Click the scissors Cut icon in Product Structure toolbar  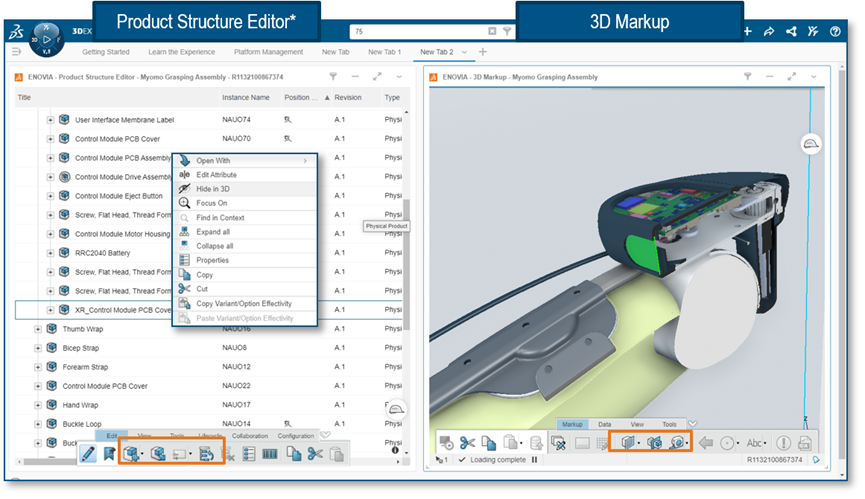pyautogui.click(x=315, y=454)
